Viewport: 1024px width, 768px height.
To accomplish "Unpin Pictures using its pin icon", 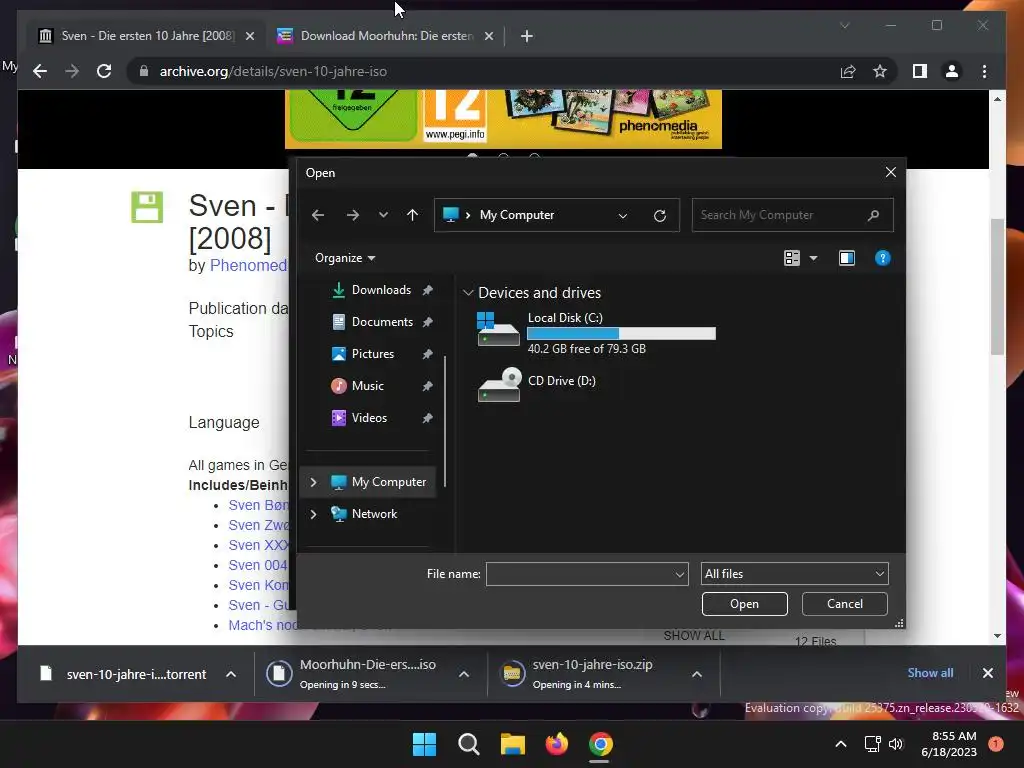I will (427, 354).
